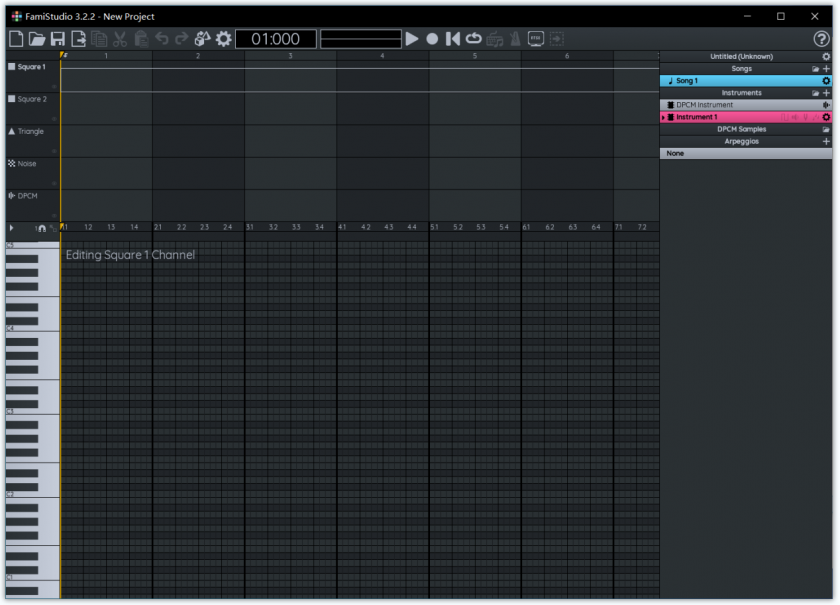Toggle Triangle channel mute icon
Screen dimensions: 840x605
11,131
